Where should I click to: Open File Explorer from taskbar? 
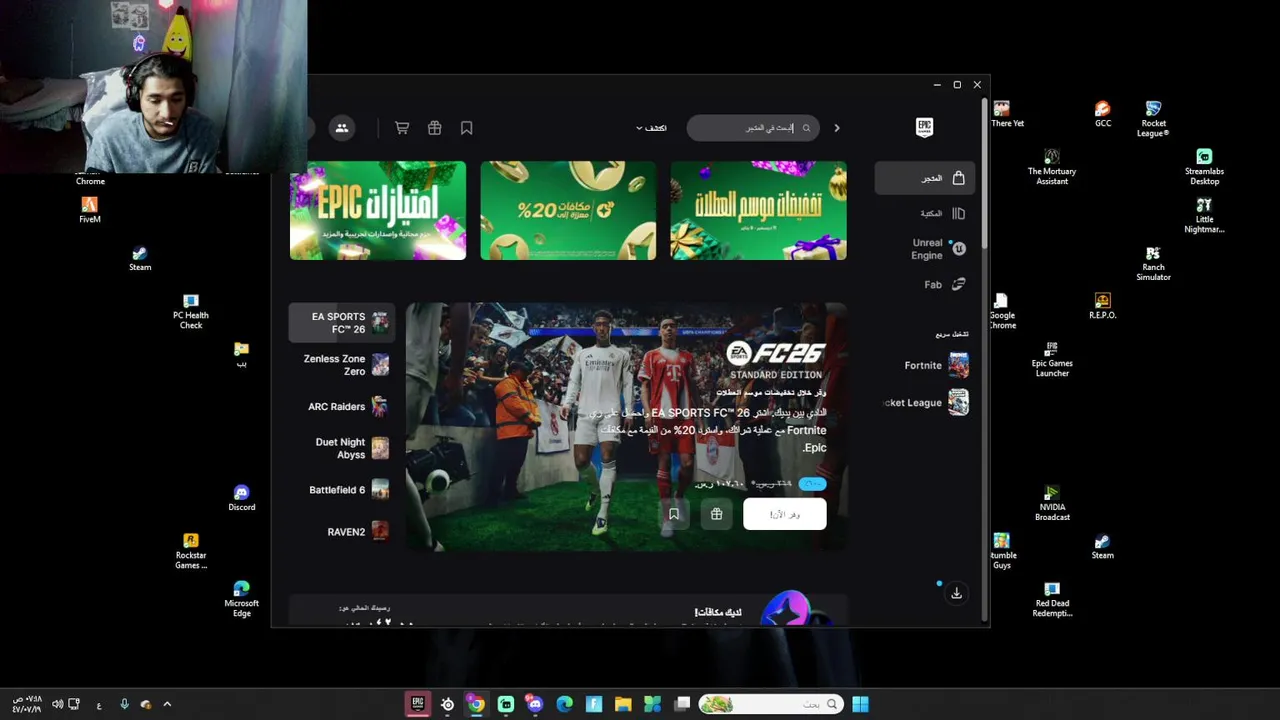623,704
